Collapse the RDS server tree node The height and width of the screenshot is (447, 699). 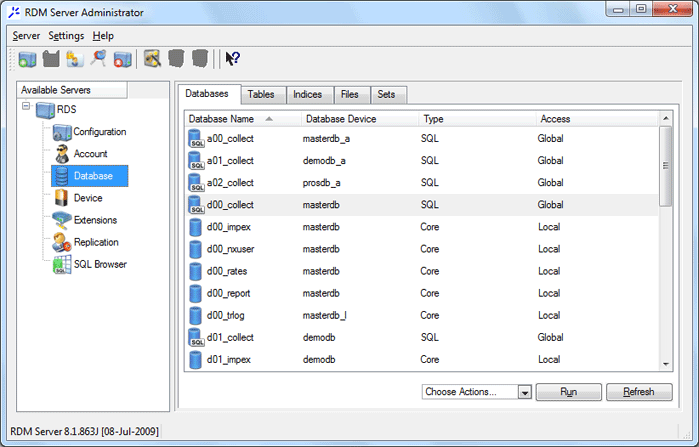(26, 106)
